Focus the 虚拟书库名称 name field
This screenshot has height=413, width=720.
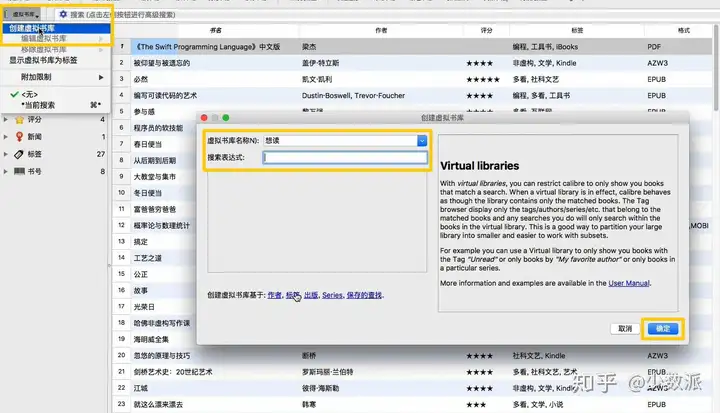(340, 141)
